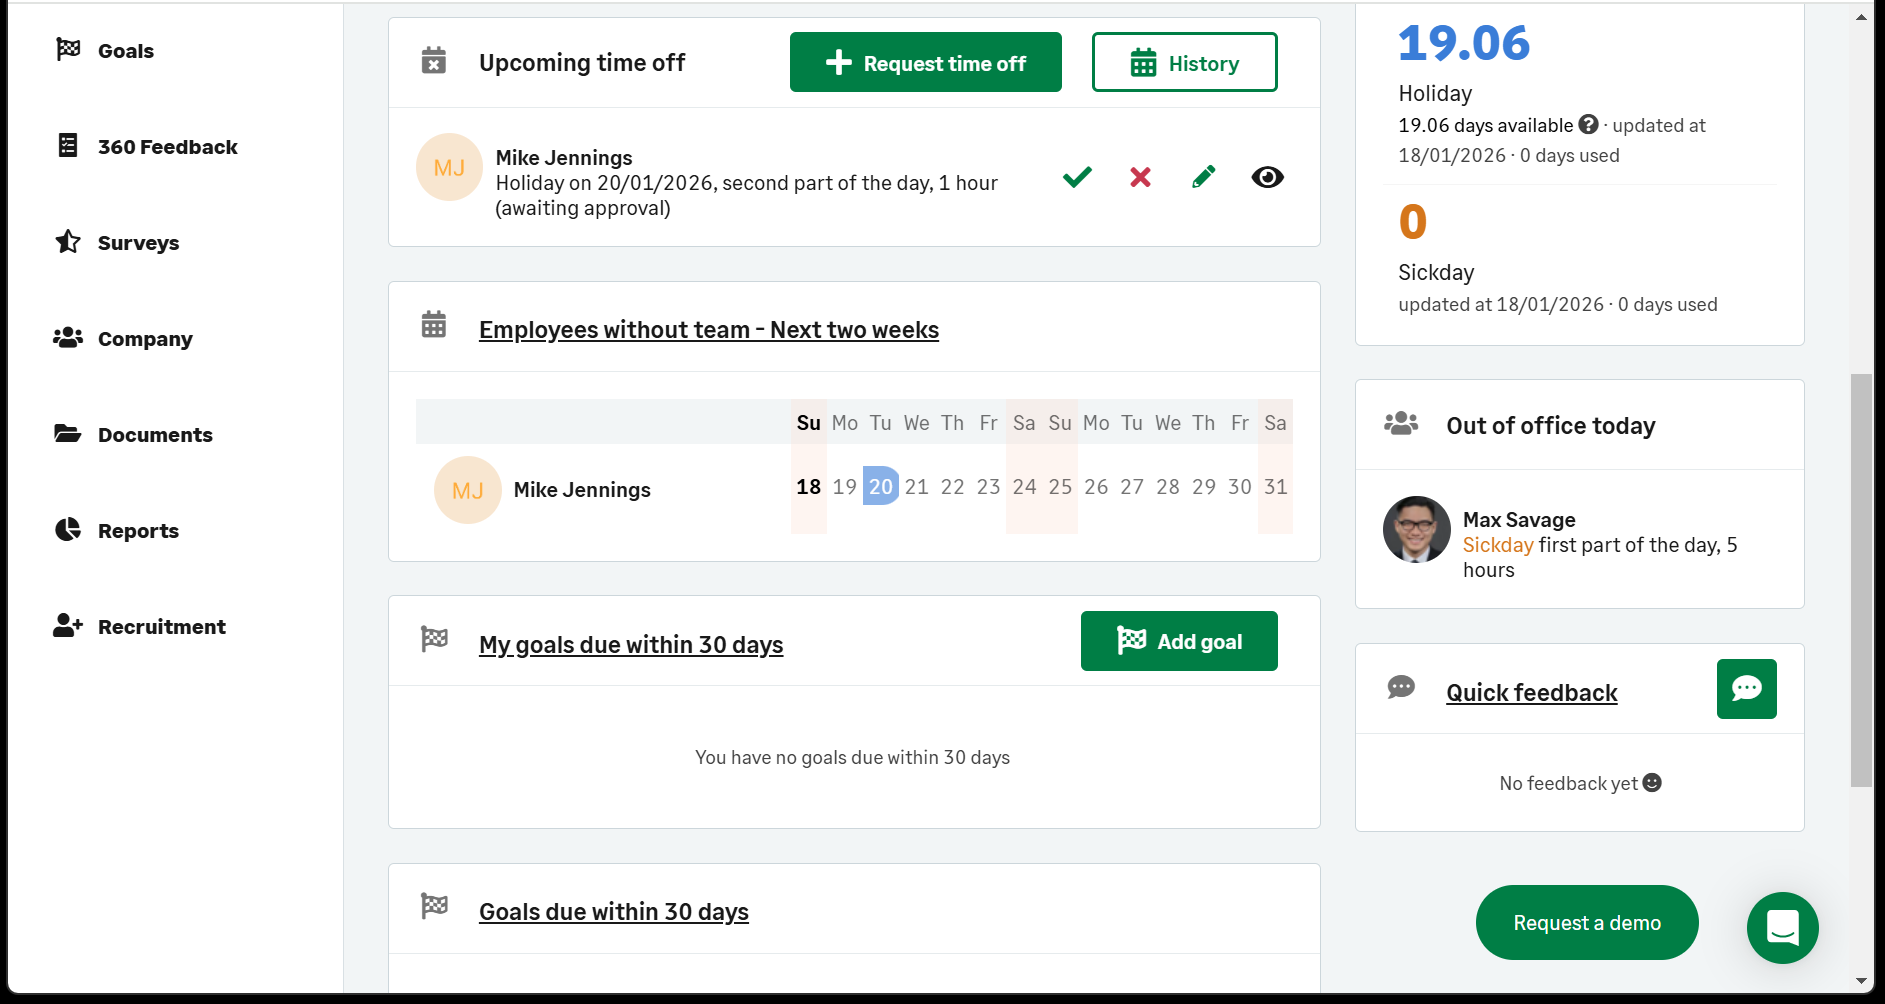
Task: Click the Request time off button
Action: pyautogui.click(x=925, y=62)
